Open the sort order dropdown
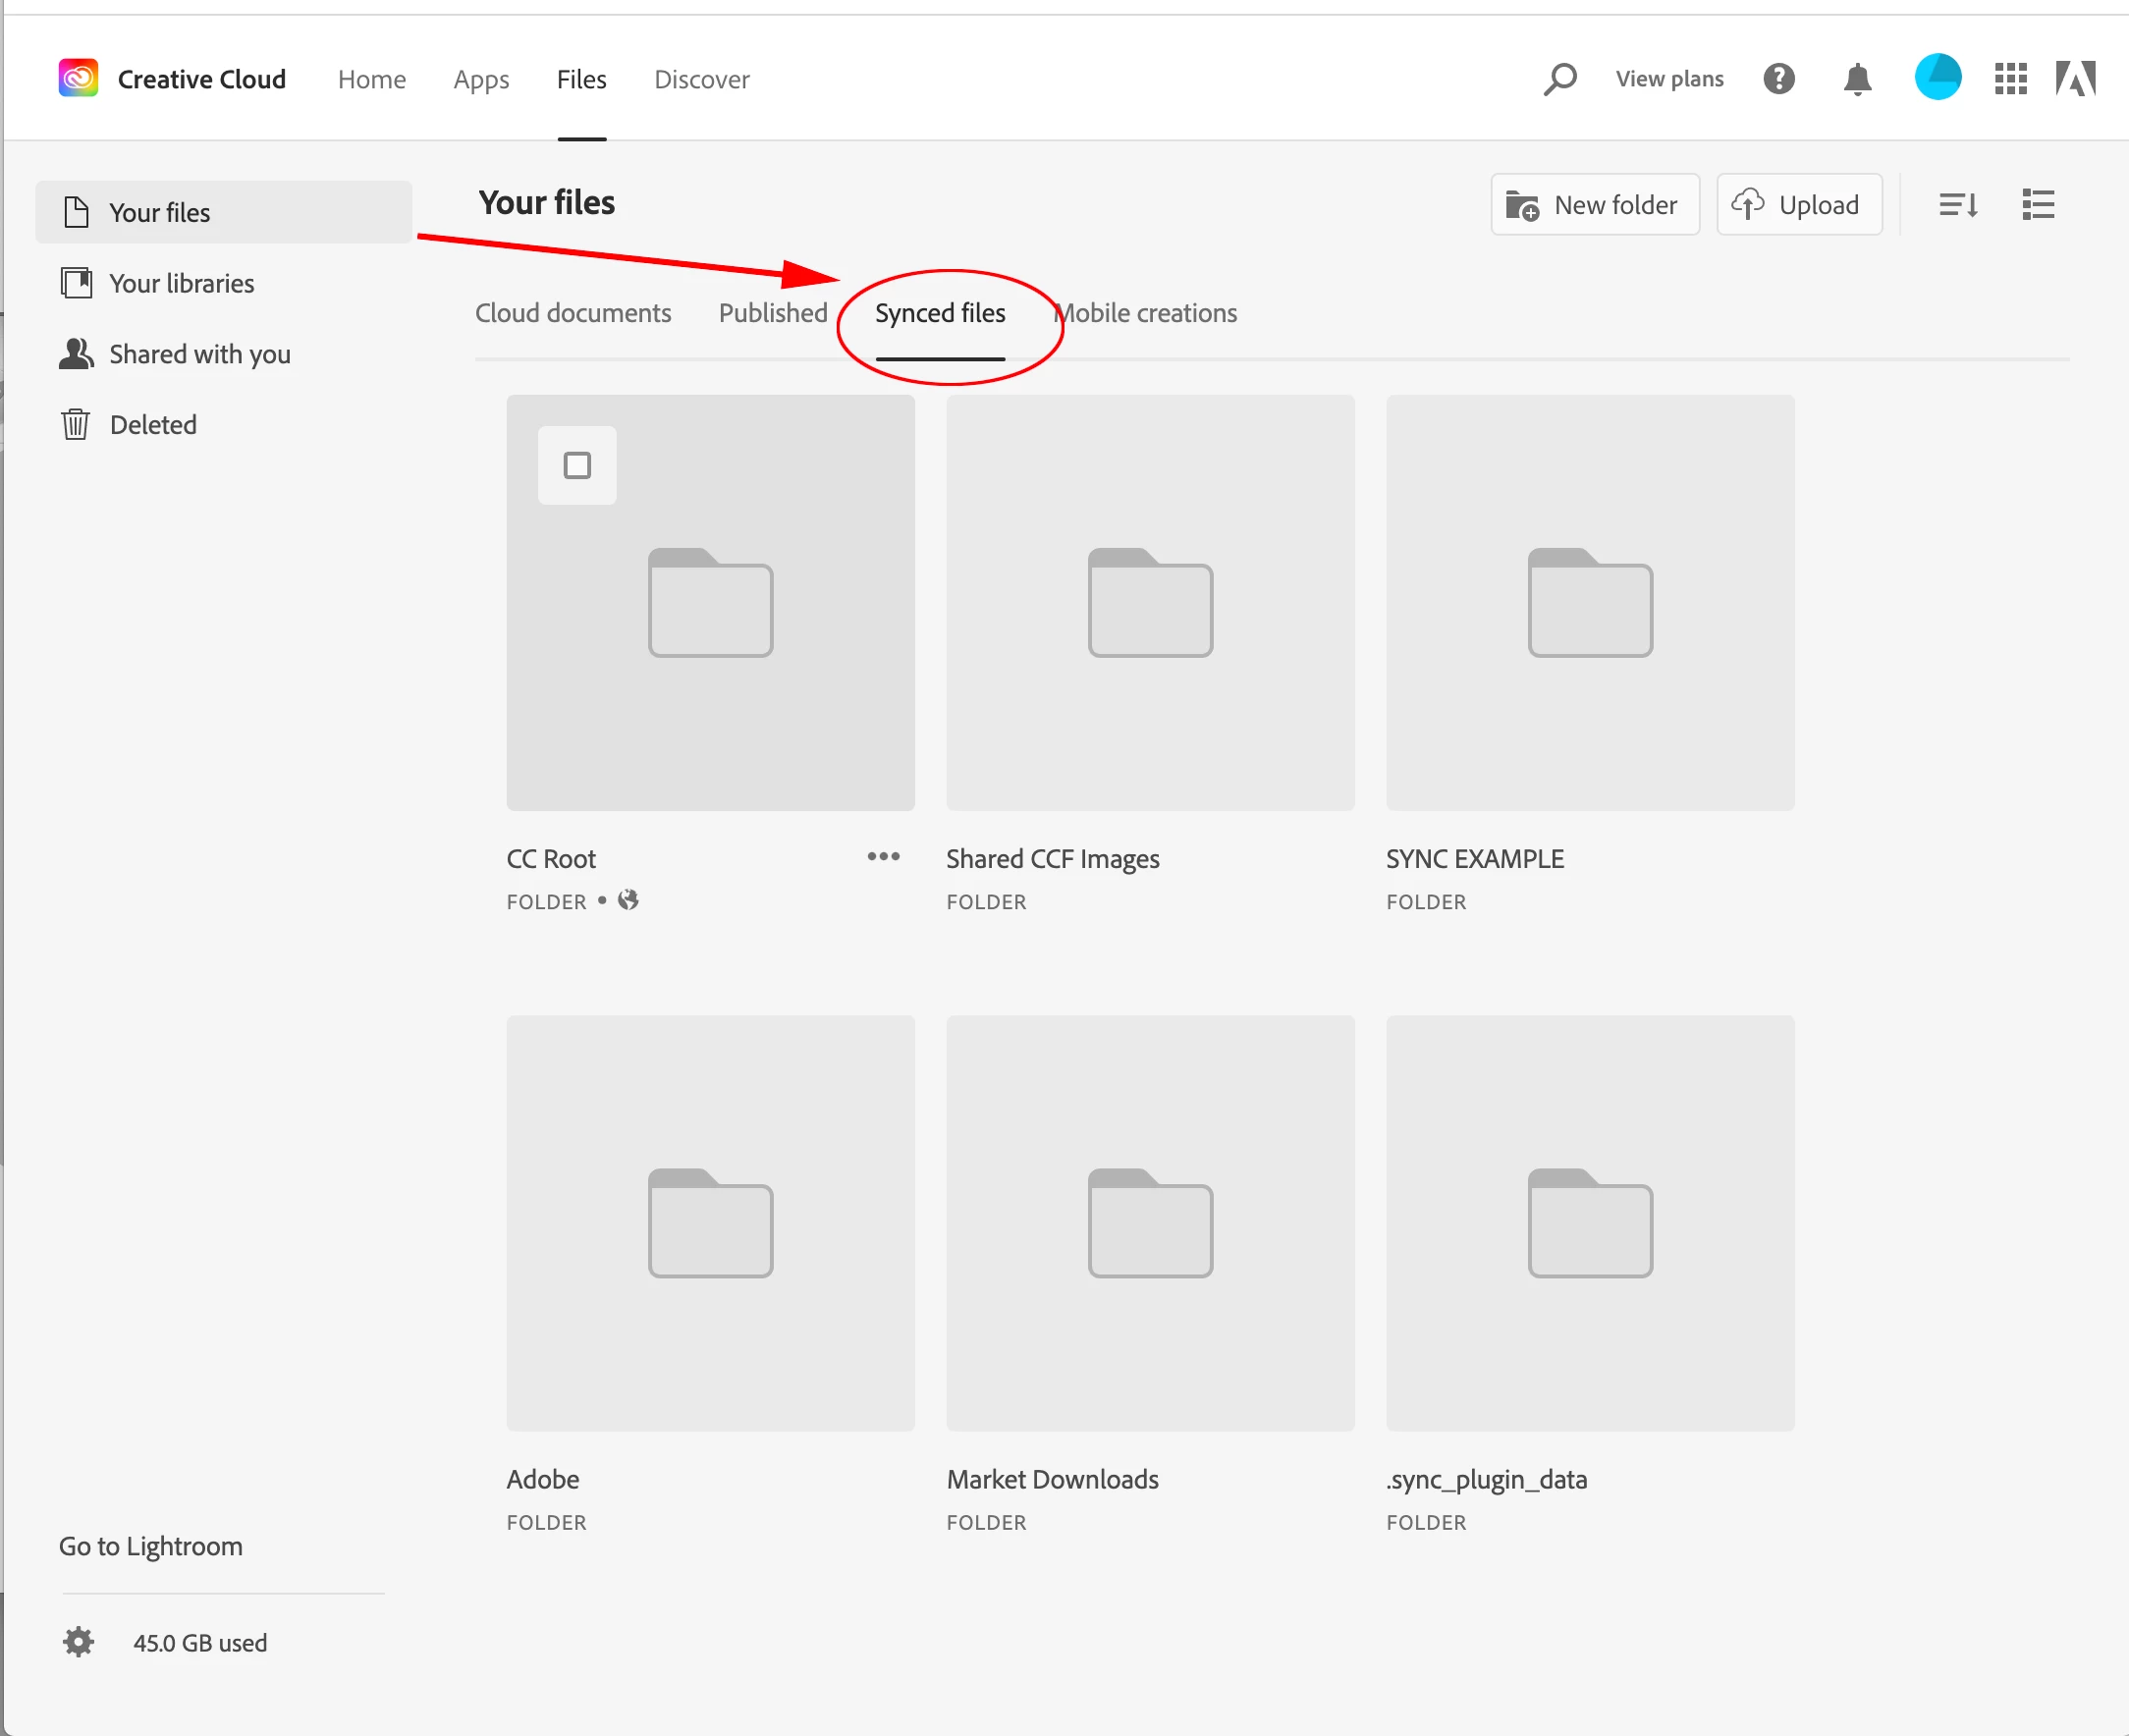Viewport: 2129px width, 1736px height. click(x=1957, y=205)
